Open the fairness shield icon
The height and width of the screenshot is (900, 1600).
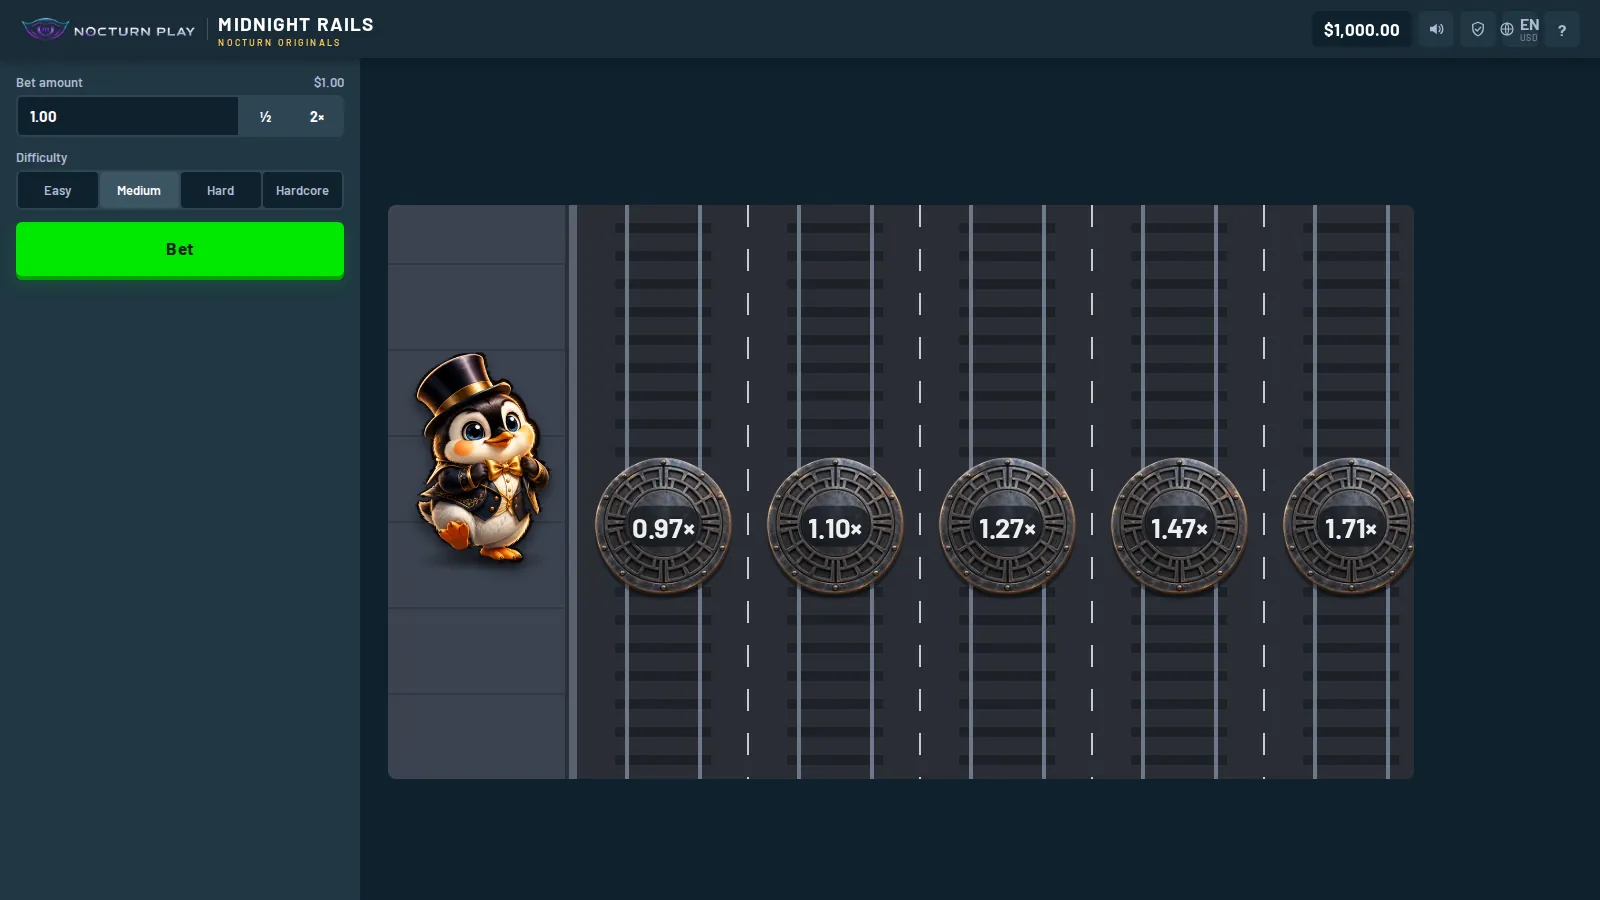pyautogui.click(x=1478, y=29)
